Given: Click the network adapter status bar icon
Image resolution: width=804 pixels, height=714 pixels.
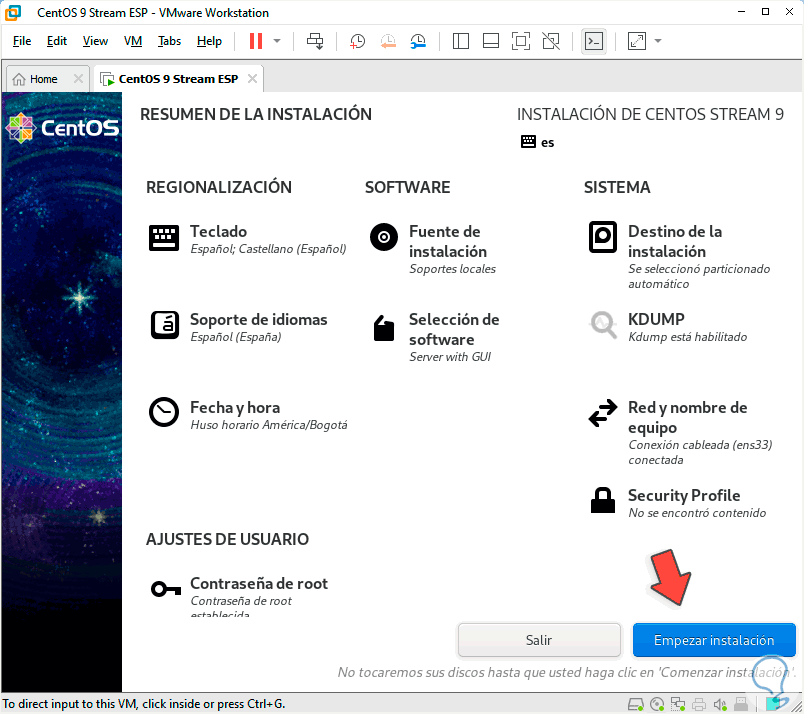Looking at the screenshot, I should (678, 704).
